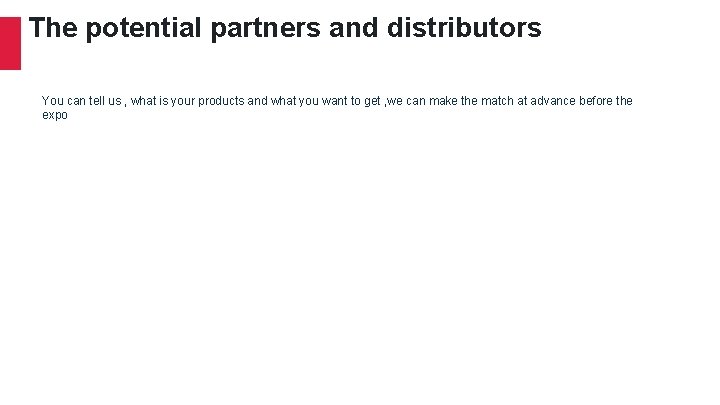This screenshot has width=720, height=405.
Task: Click the word 'expo' on second line
Action: pyautogui.click(x=55, y=115)
